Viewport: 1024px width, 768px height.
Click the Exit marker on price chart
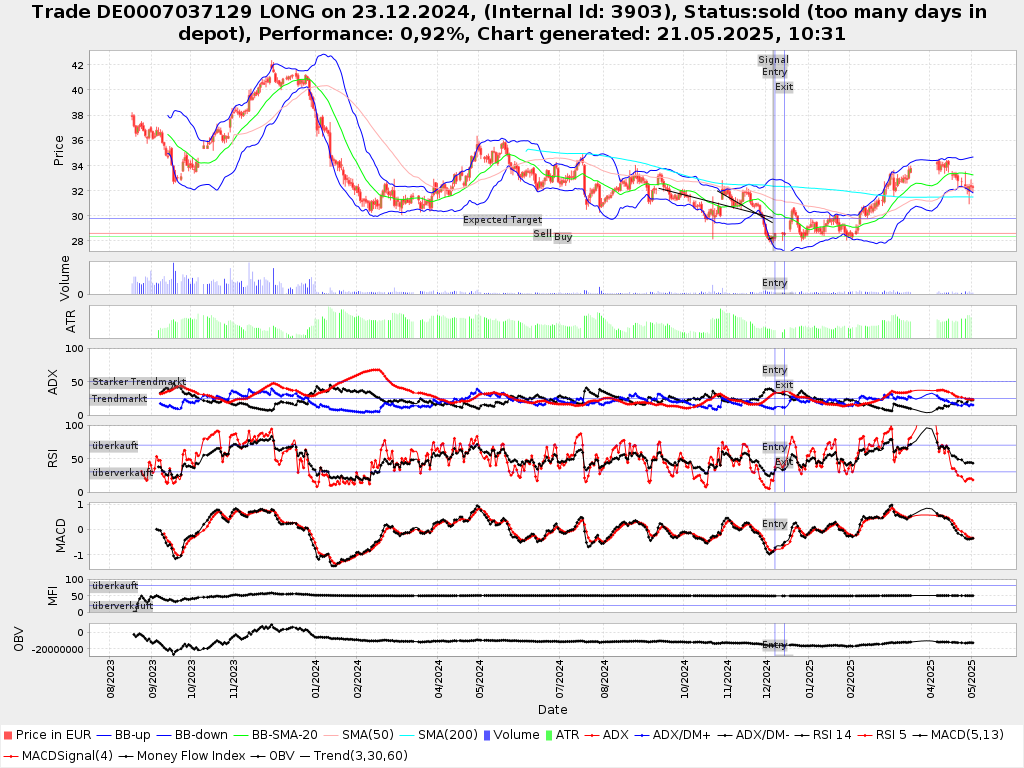point(784,87)
